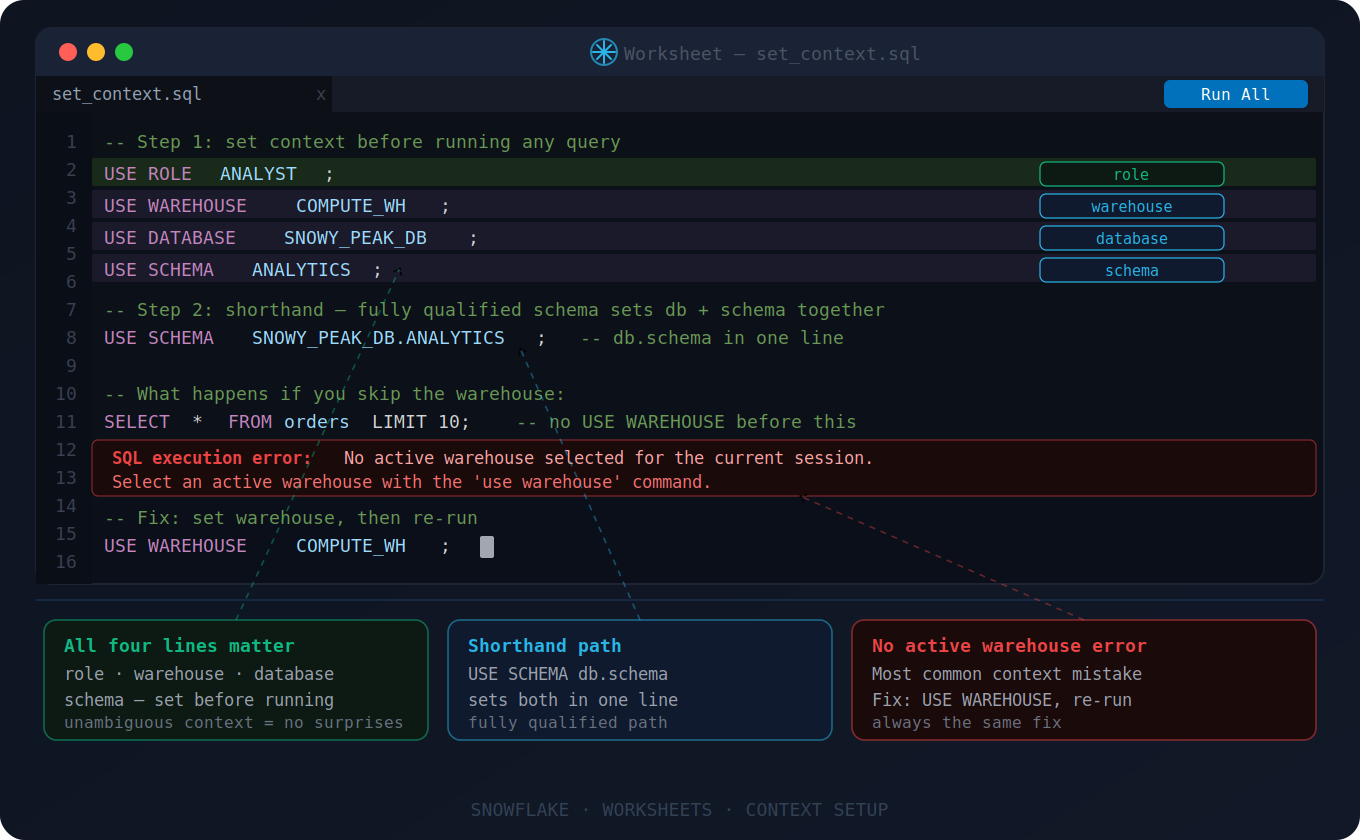Click SNOWY_PEAK_DB.ANALYTICS qualified schema name
Image resolution: width=1360 pixels, height=840 pixels.
(378, 338)
